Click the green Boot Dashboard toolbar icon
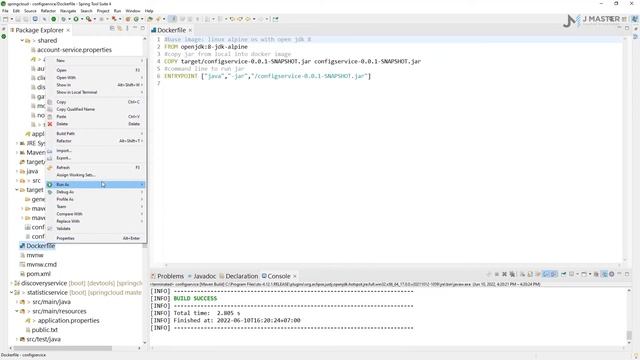The width and height of the screenshot is (640, 360). [53, 19]
